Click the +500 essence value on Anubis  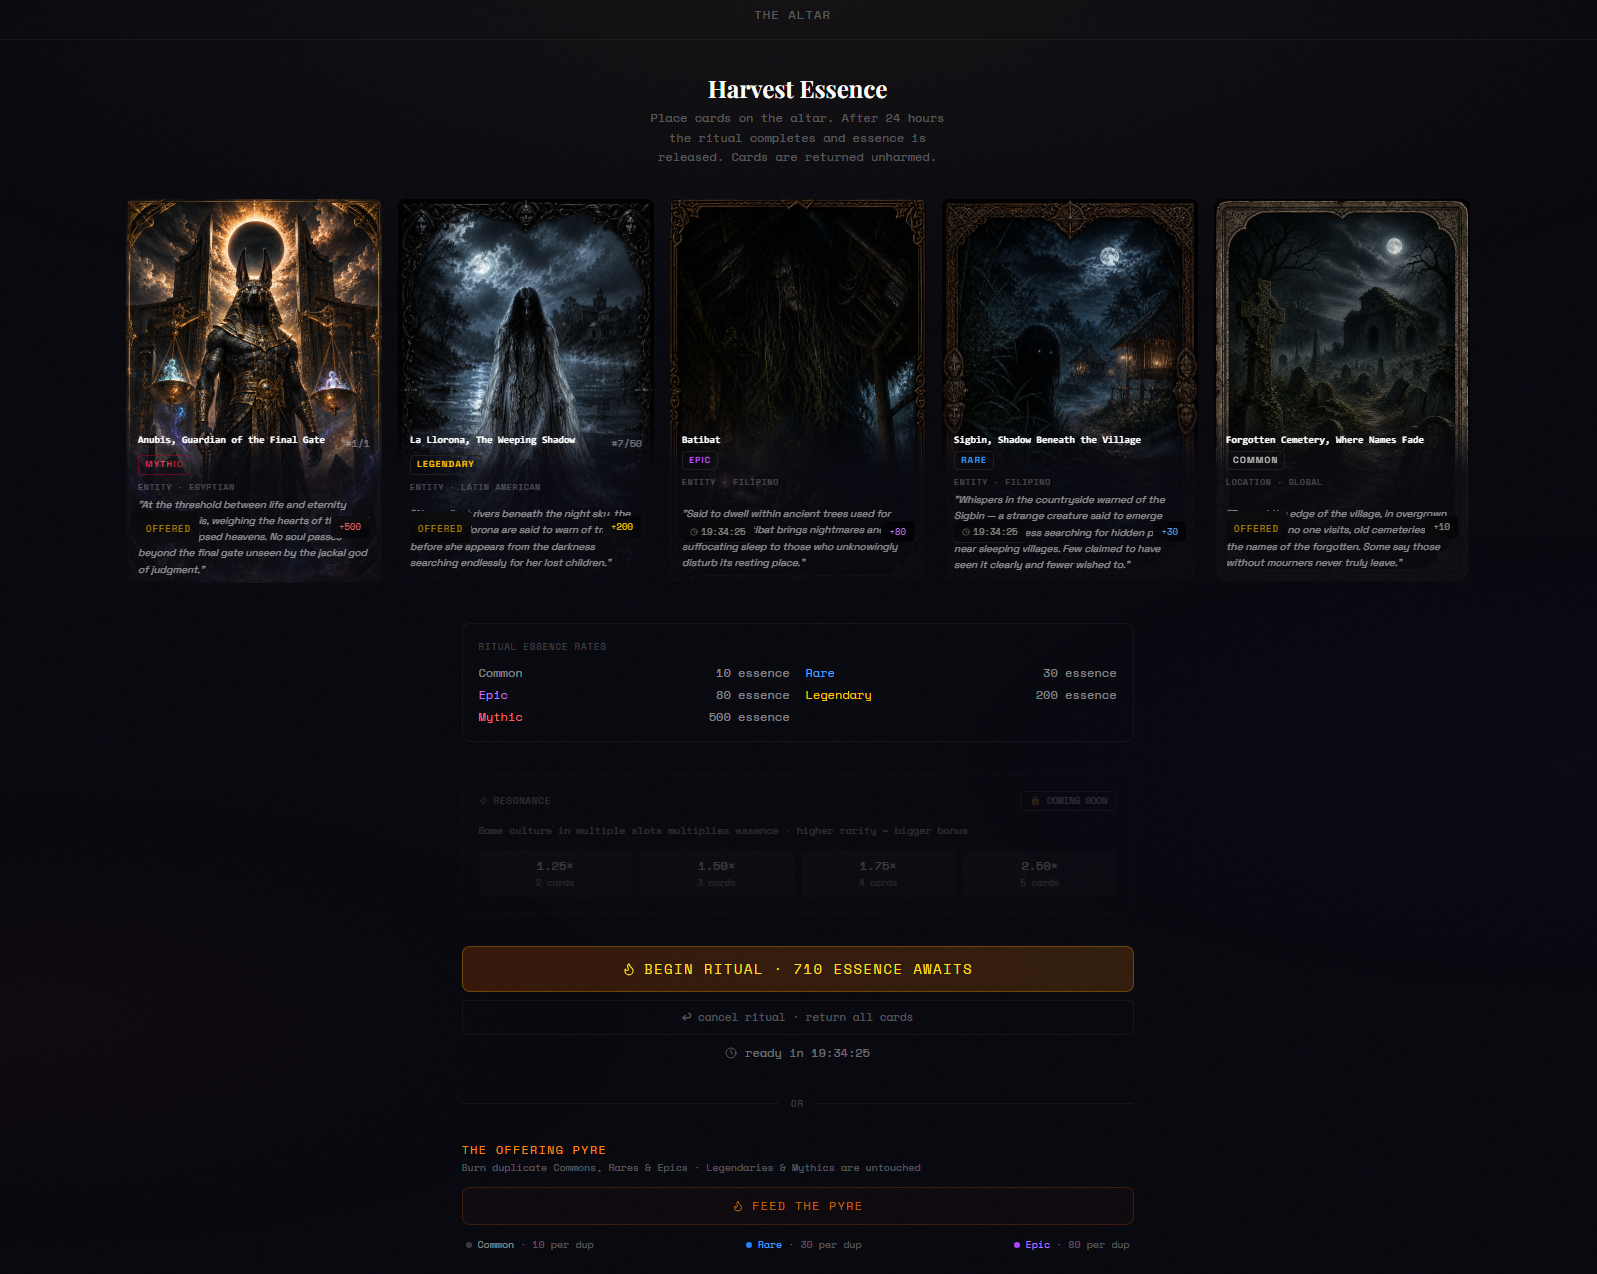click(x=350, y=527)
